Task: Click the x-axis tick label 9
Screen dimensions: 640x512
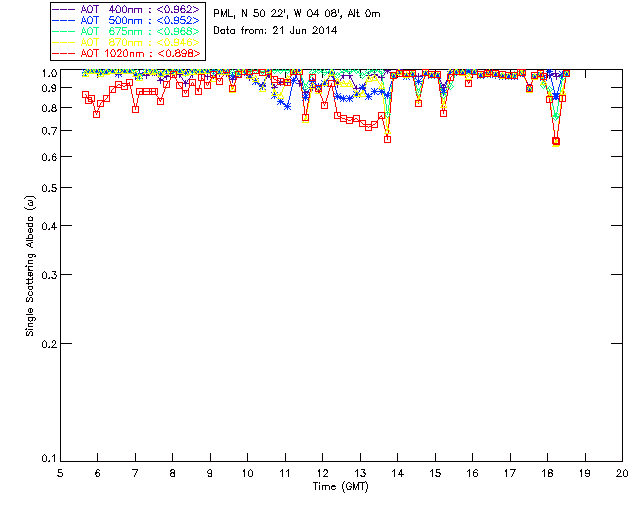Action: point(210,473)
